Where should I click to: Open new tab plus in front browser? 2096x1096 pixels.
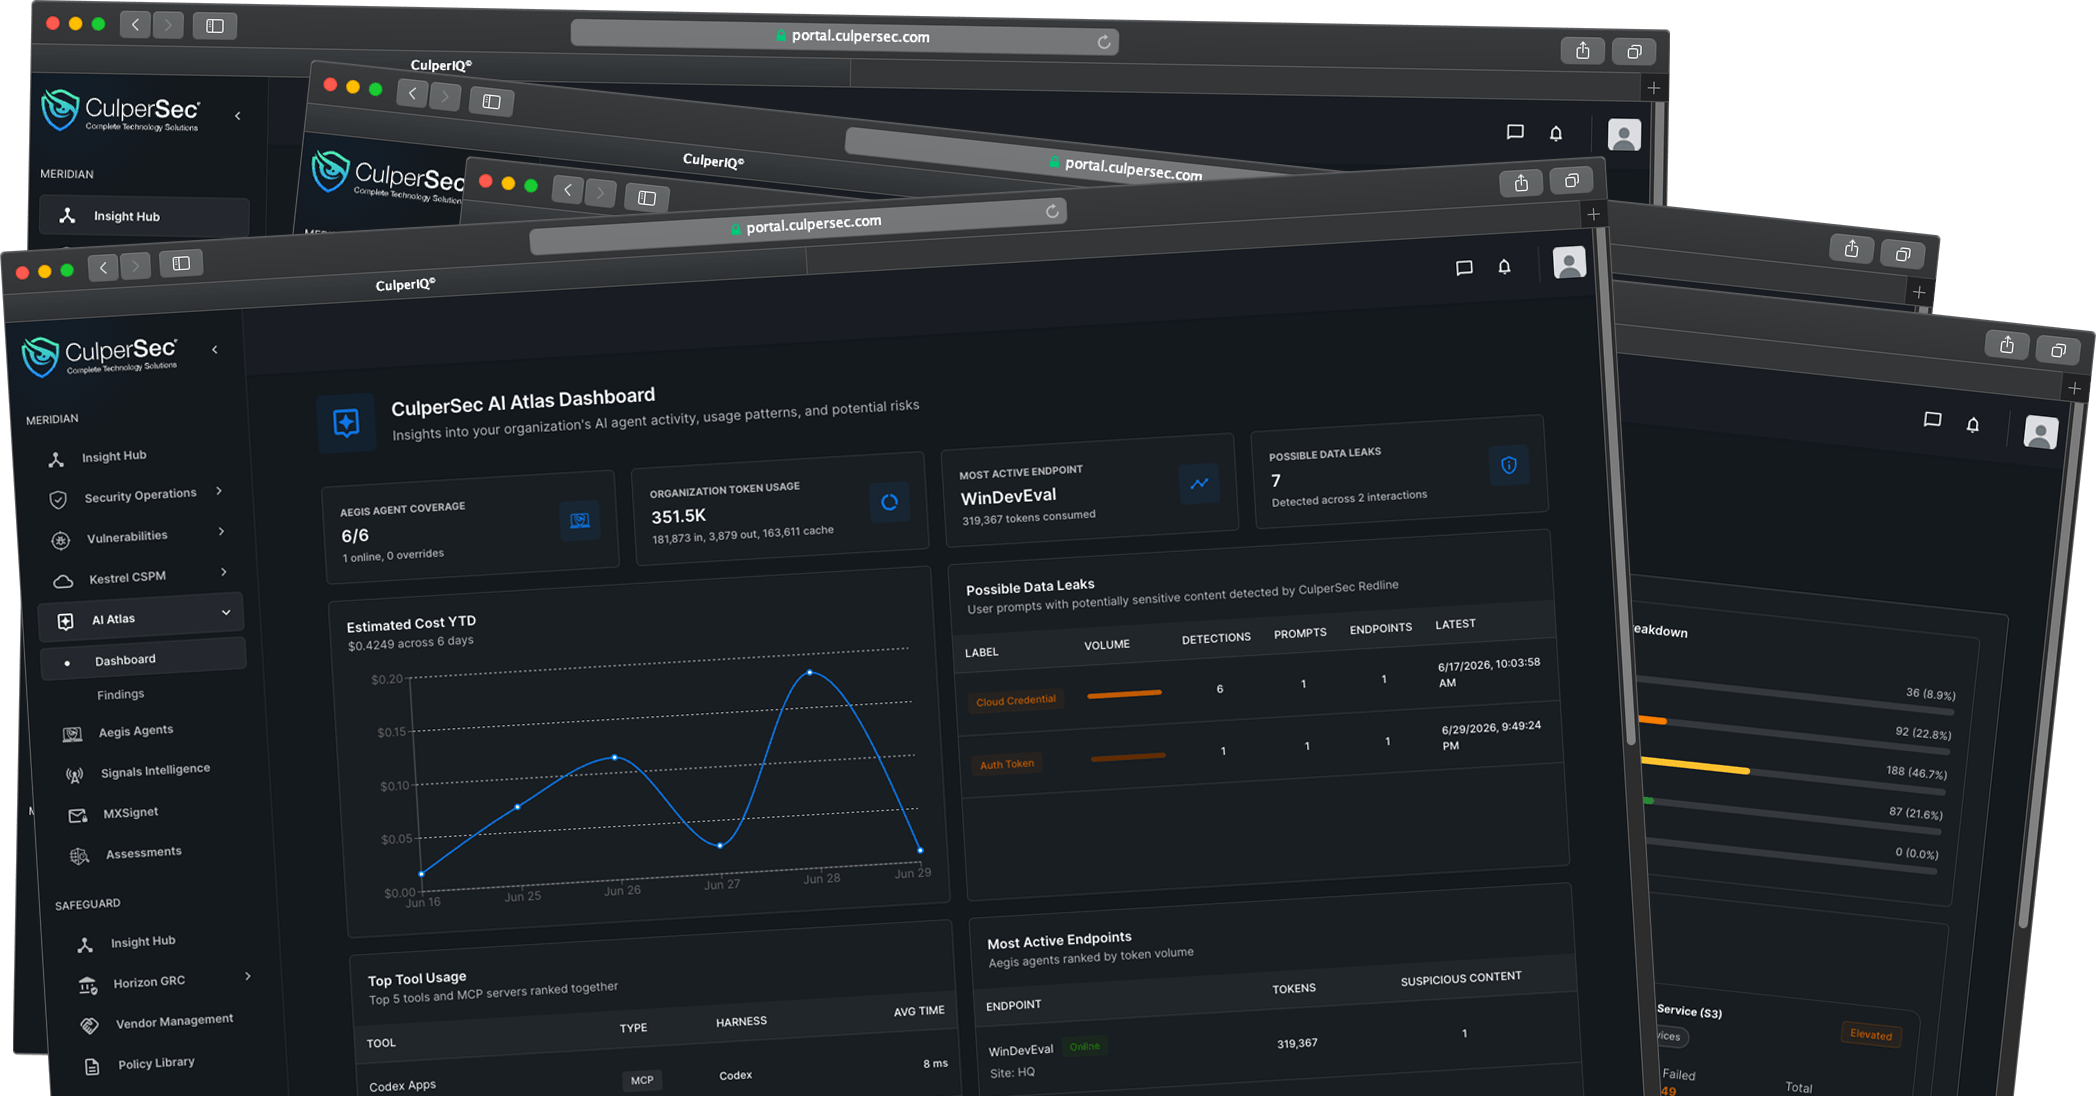1593,214
